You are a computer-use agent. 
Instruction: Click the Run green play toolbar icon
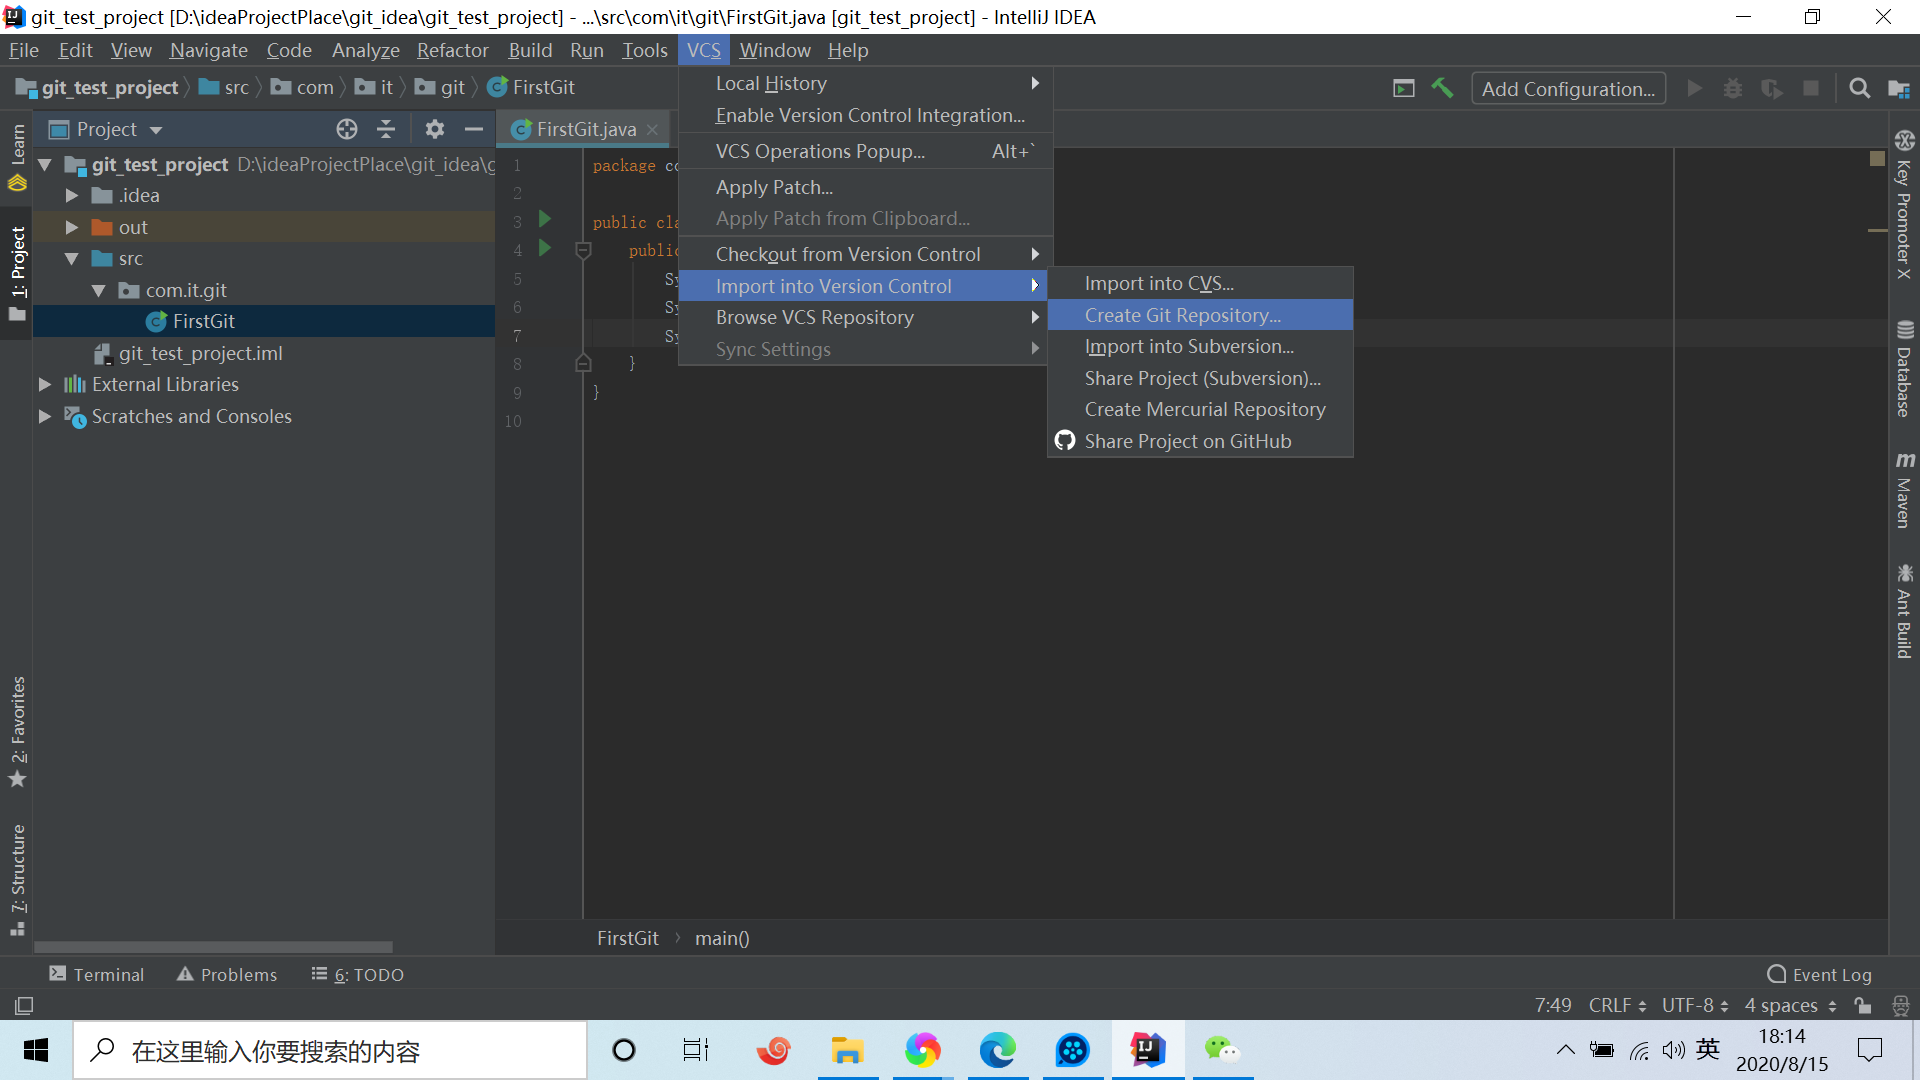1694,88
